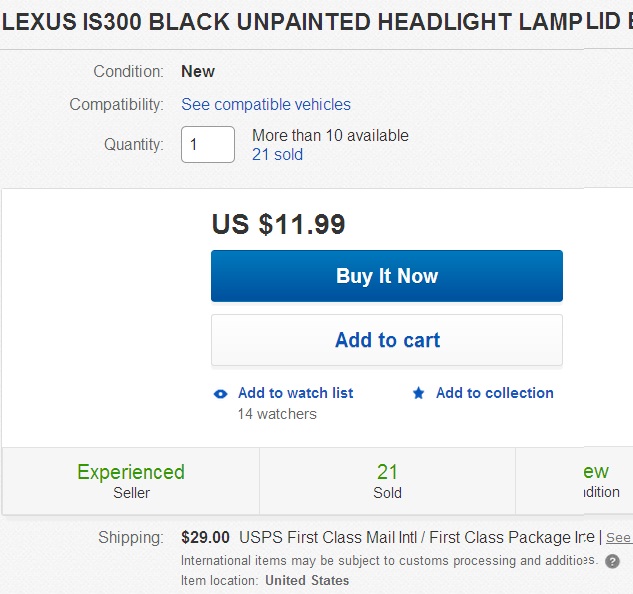Screen dimensions: 633x594
Task: Click the US $11.99 price text
Action: [x=278, y=224]
